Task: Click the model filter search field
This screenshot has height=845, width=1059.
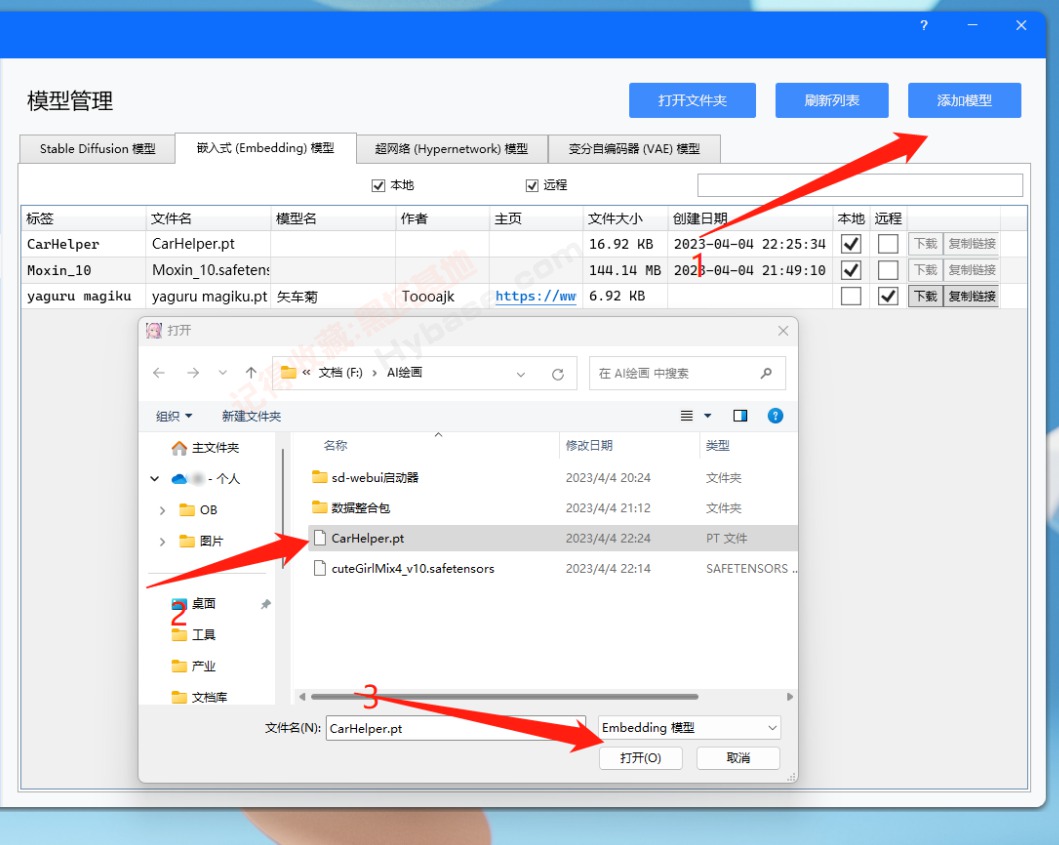Action: click(860, 185)
